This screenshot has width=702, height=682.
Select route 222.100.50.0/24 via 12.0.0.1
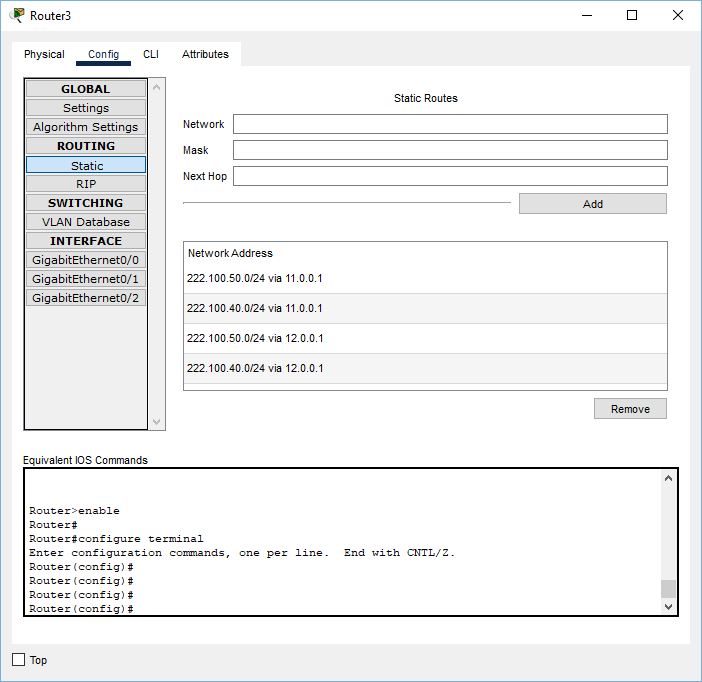coord(425,339)
